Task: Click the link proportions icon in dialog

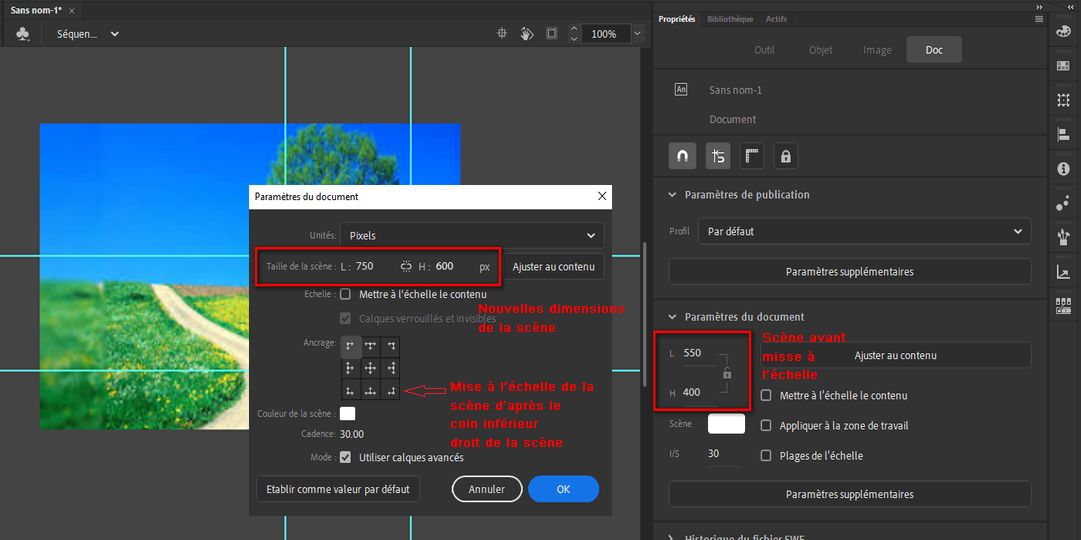Action: tap(406, 266)
